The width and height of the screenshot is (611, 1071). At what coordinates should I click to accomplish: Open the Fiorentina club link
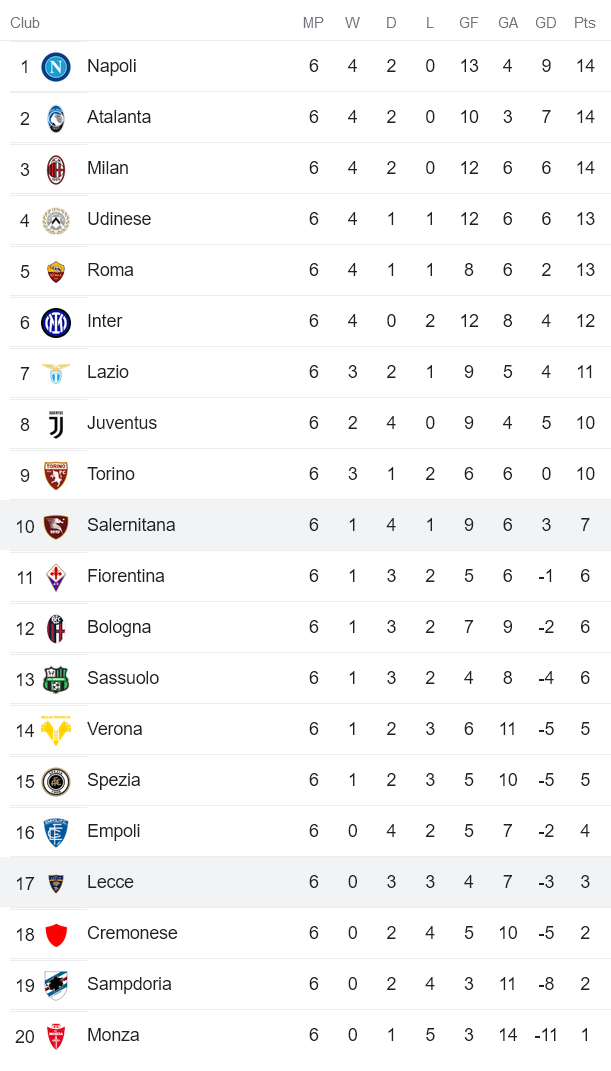[x=126, y=576]
